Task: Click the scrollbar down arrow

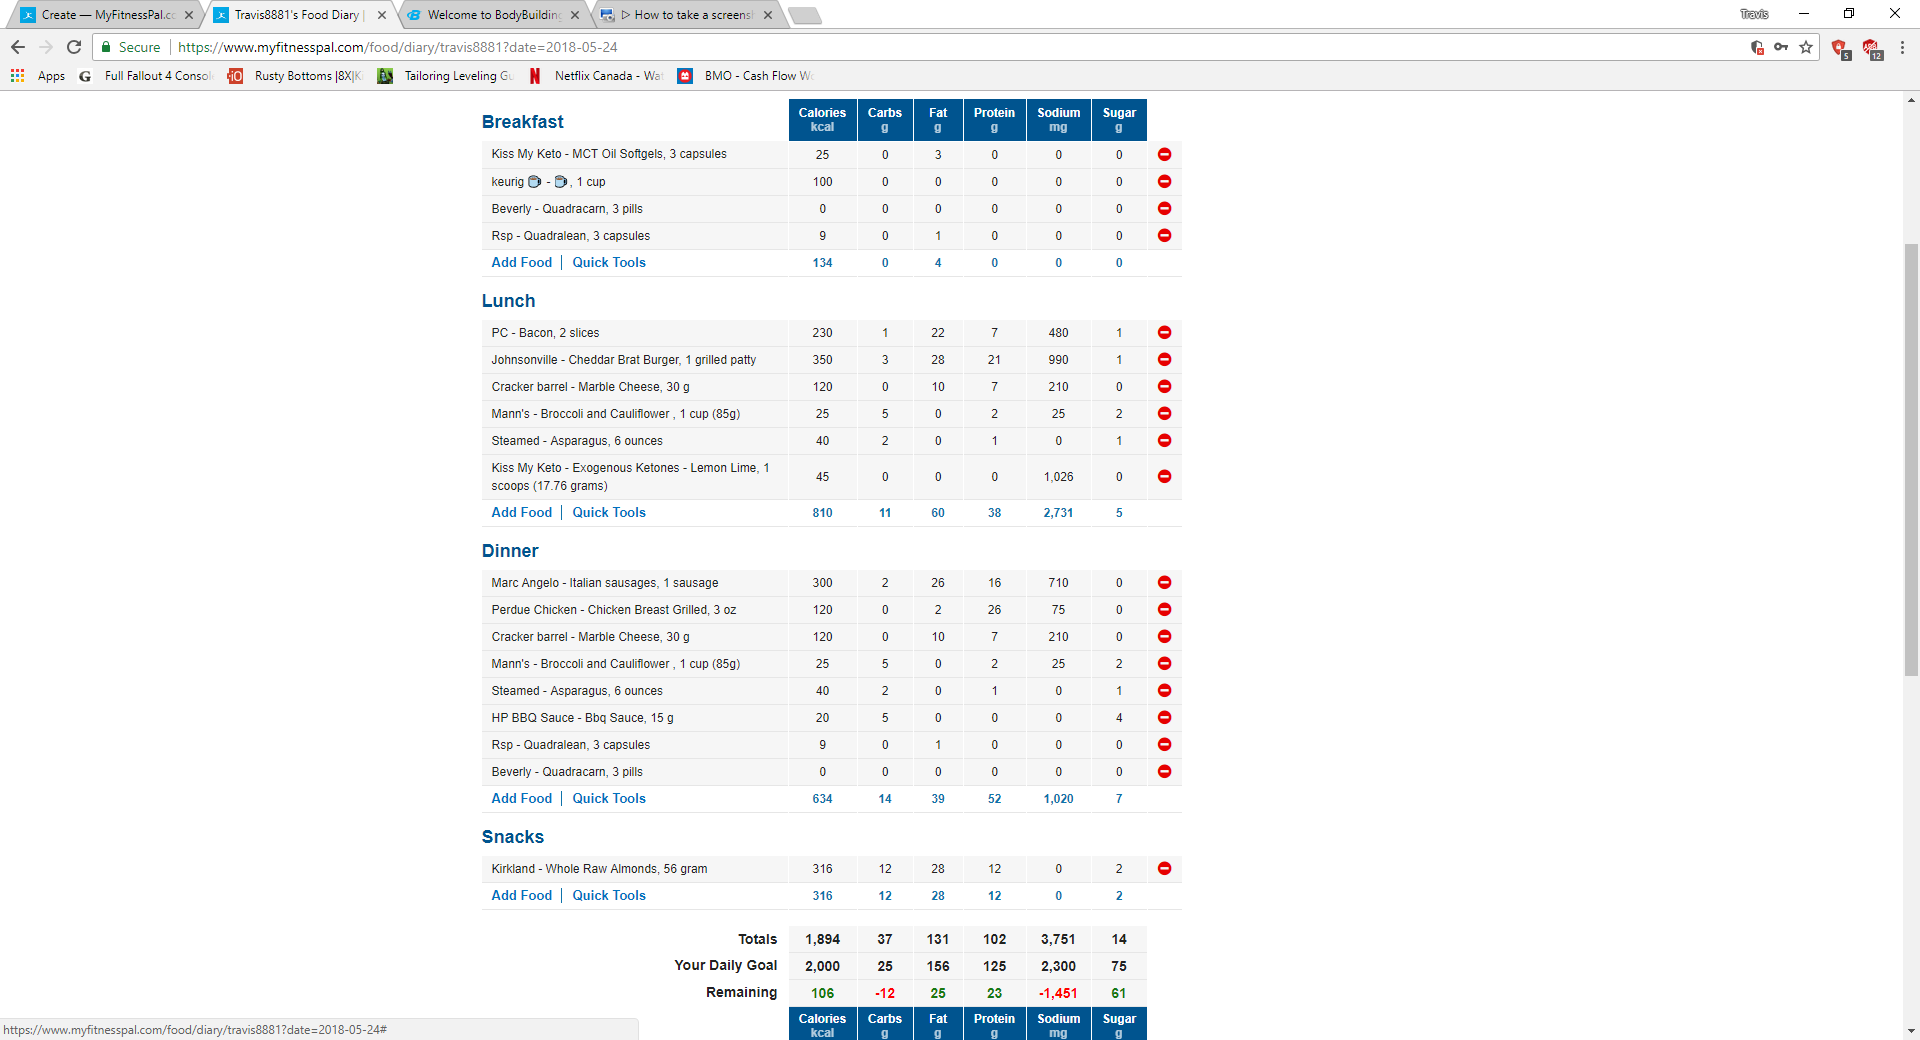Action: 1911,1031
